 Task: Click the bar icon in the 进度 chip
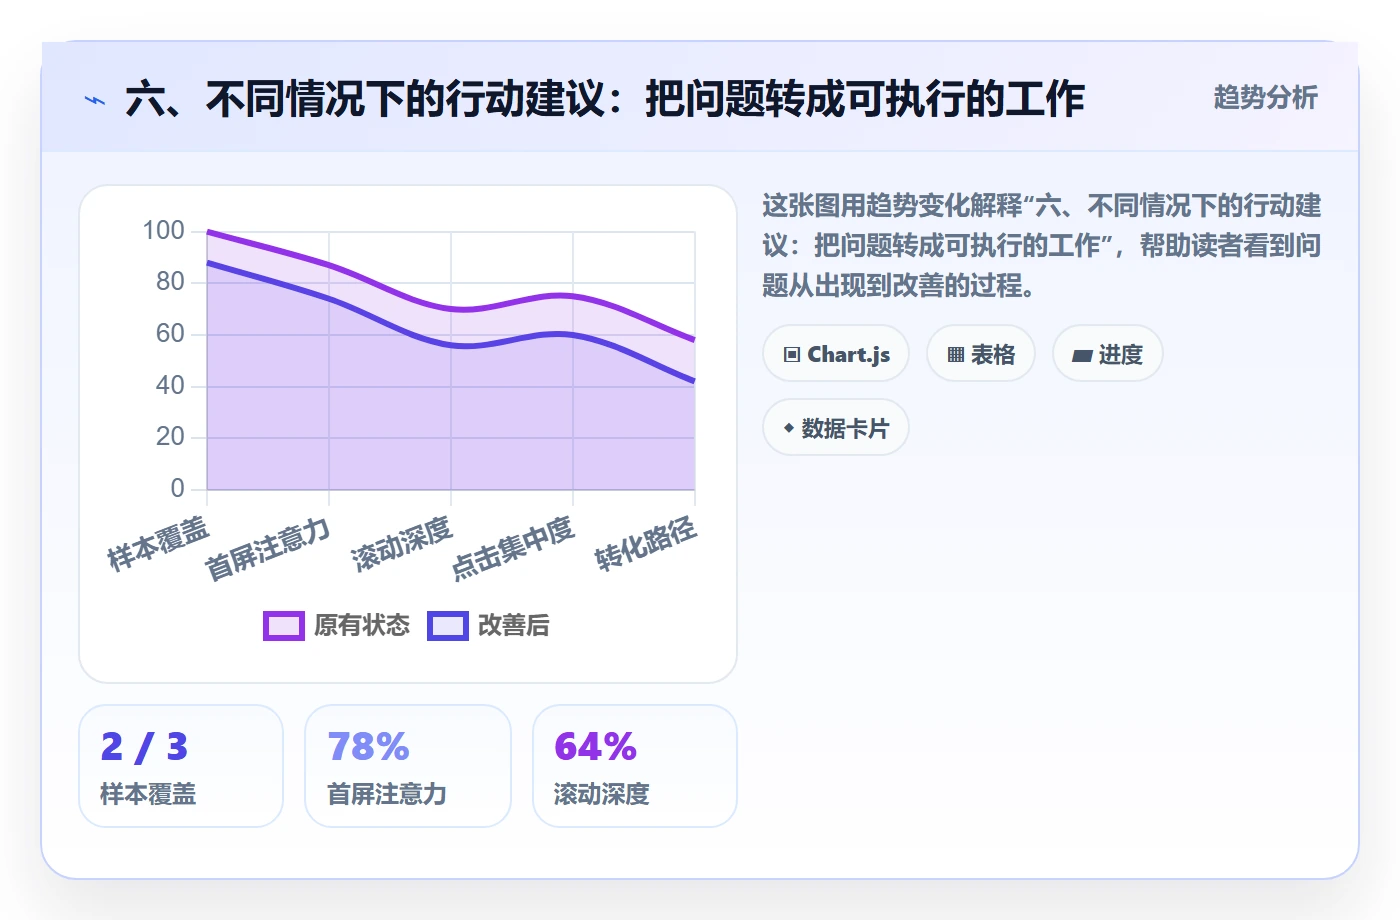pyautogui.click(x=1082, y=355)
